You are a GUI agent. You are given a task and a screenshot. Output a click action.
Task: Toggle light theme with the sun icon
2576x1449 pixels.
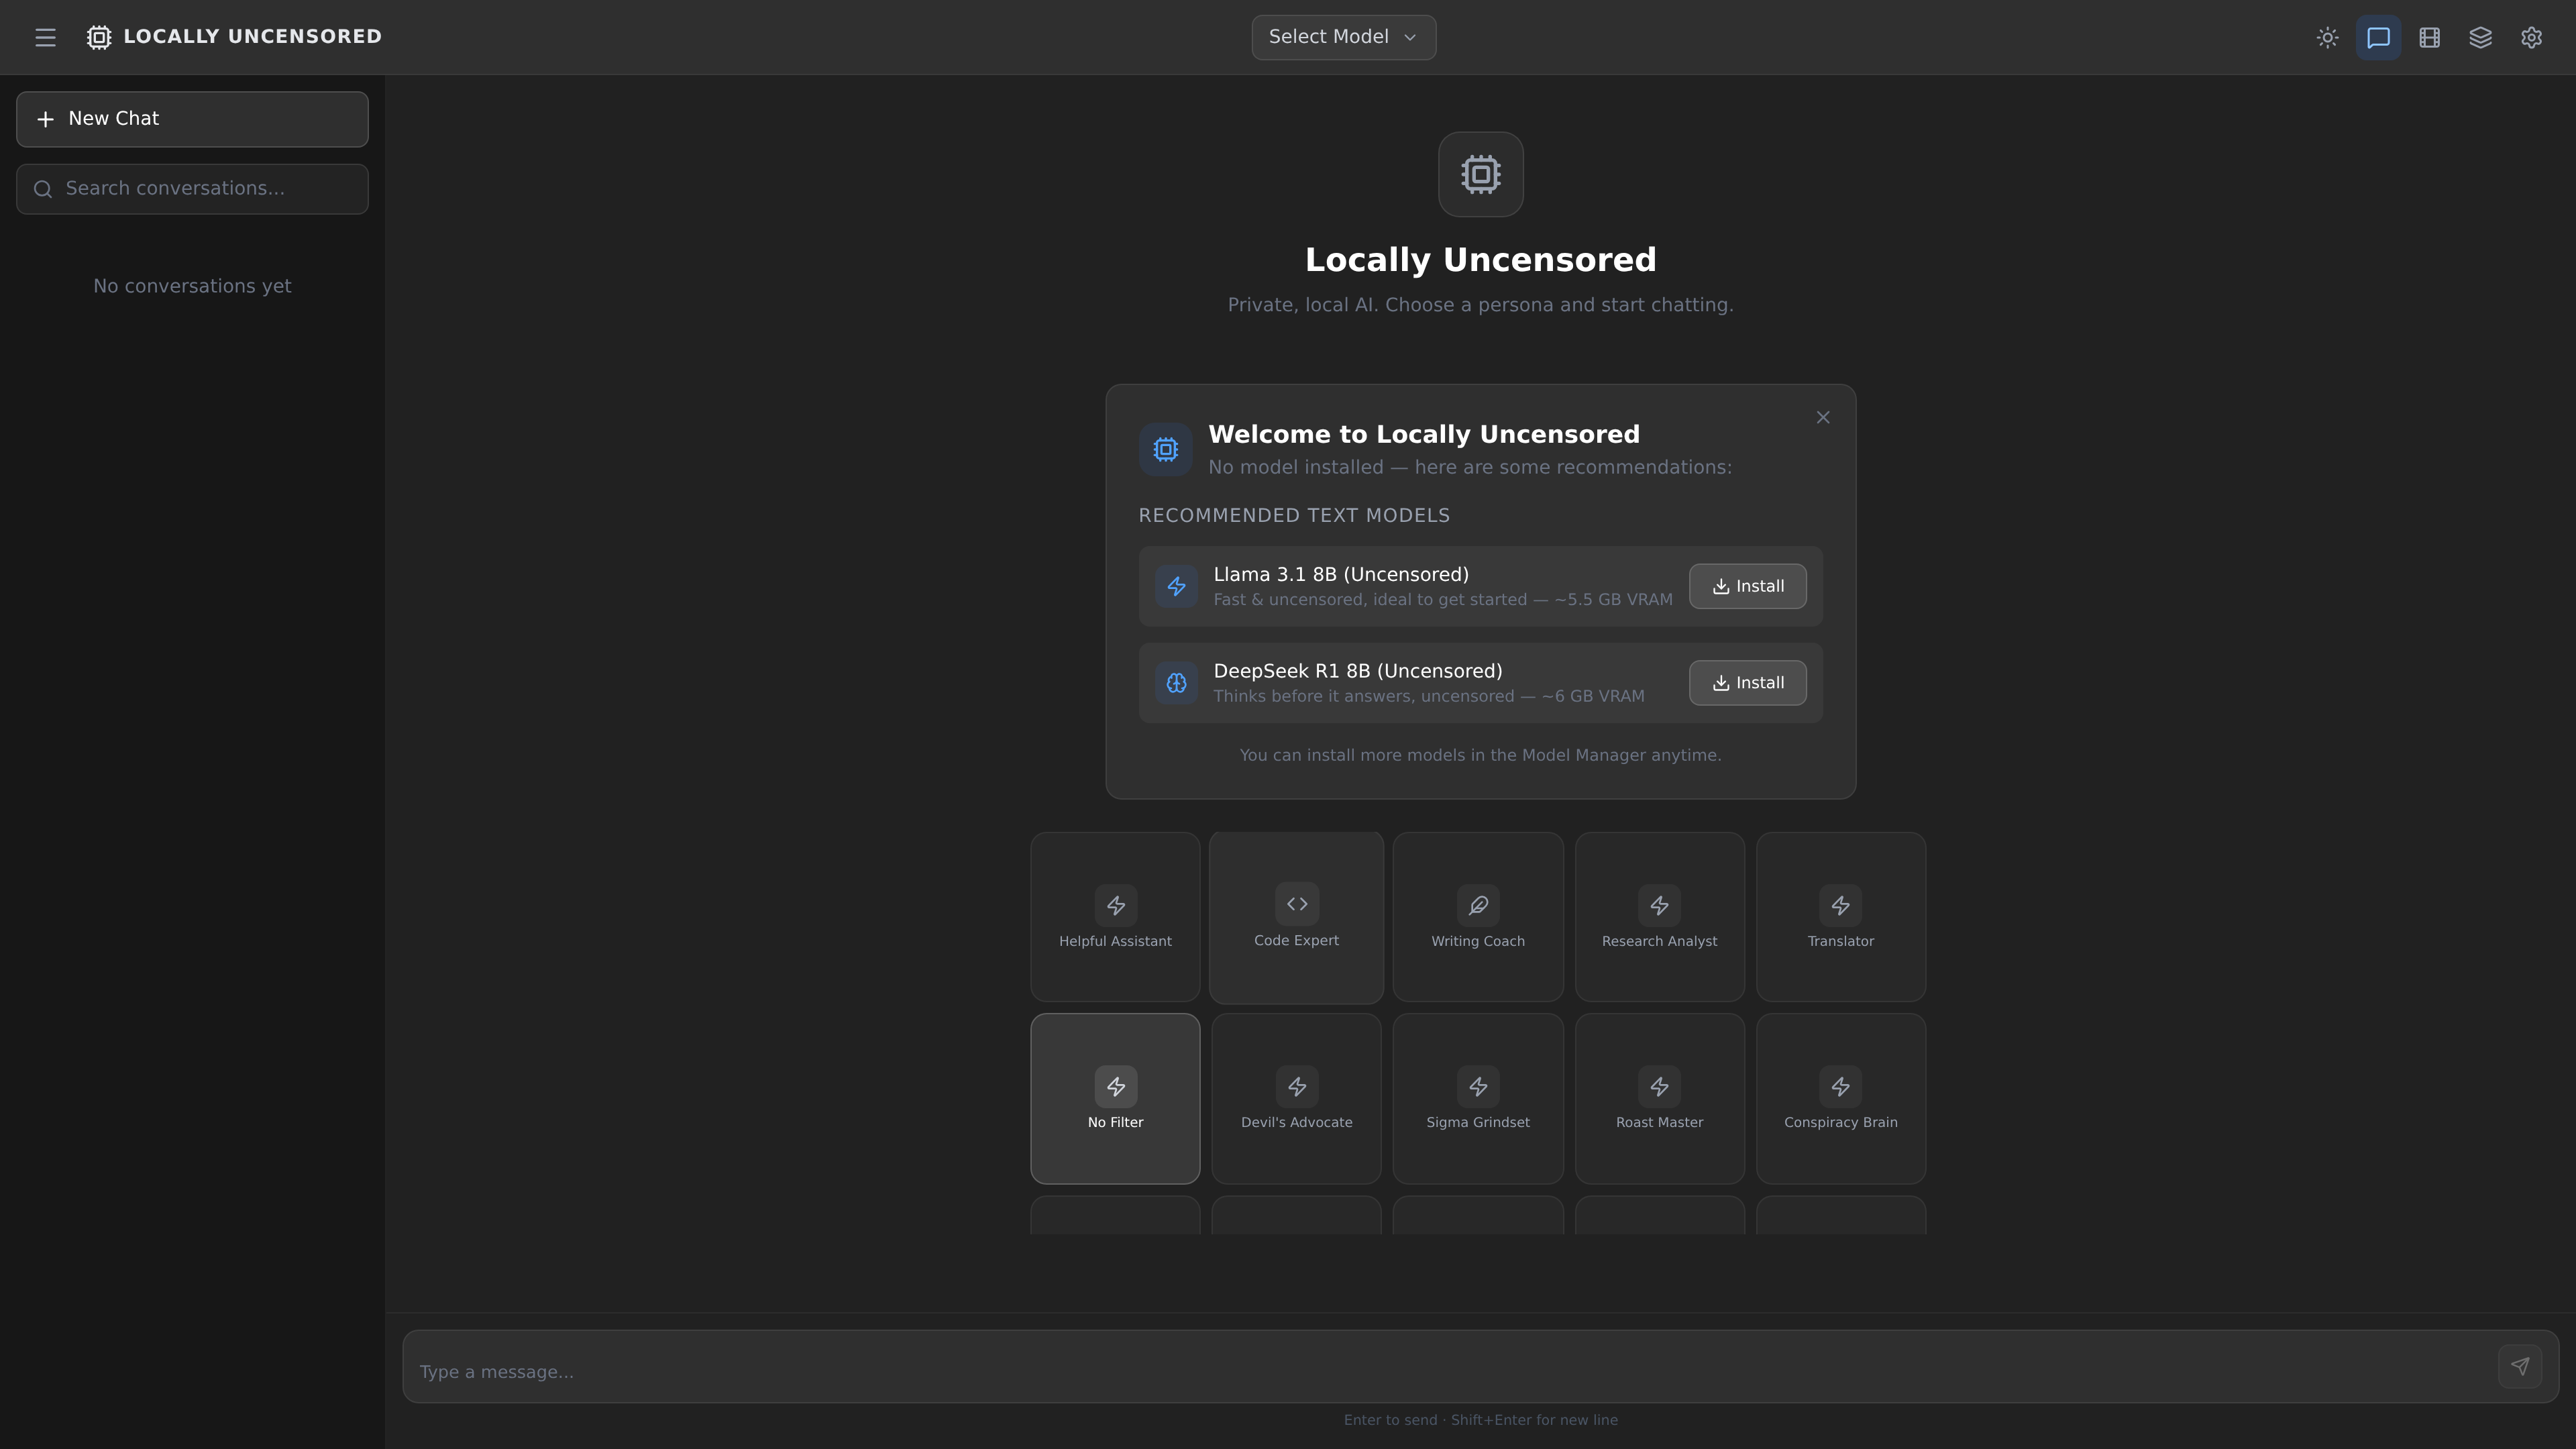click(2328, 37)
